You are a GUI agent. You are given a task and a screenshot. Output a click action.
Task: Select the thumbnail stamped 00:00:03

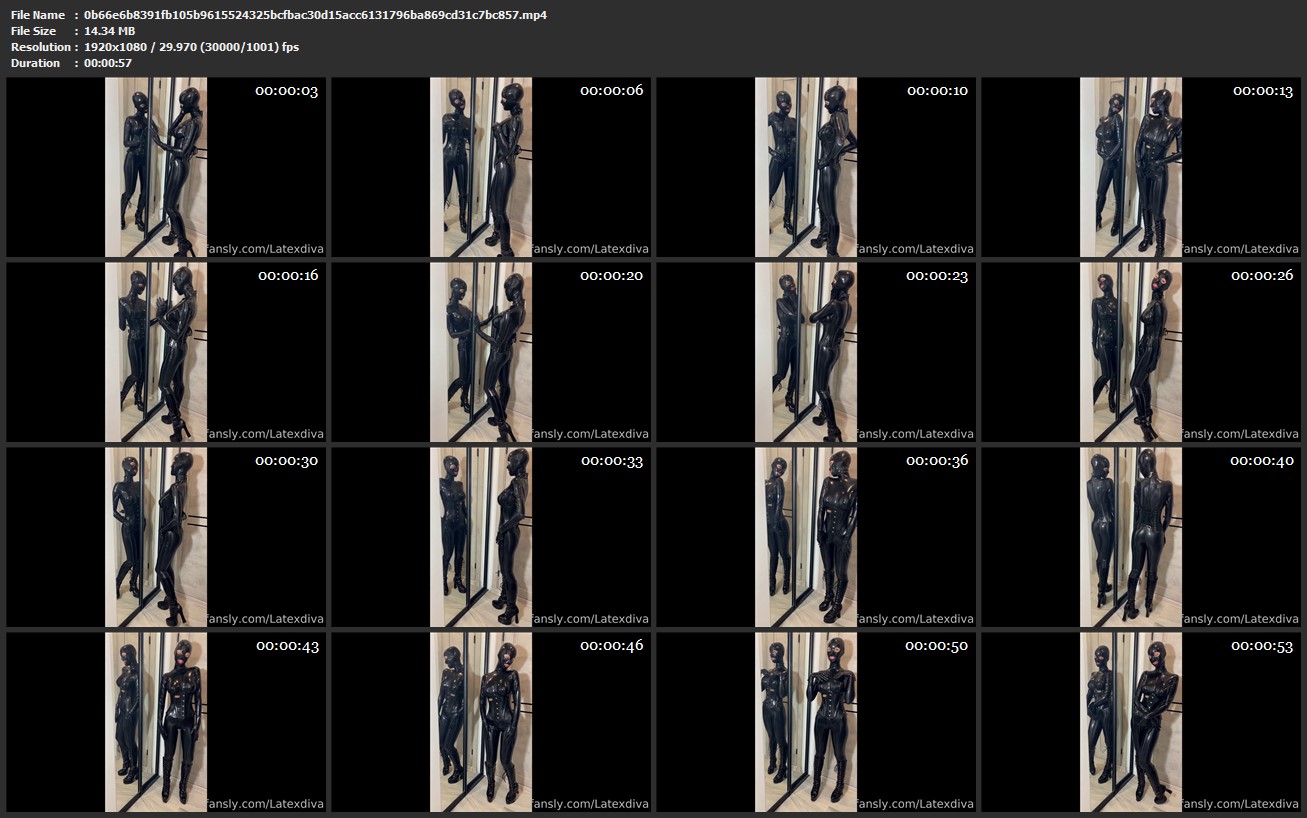pyautogui.click(x=166, y=167)
